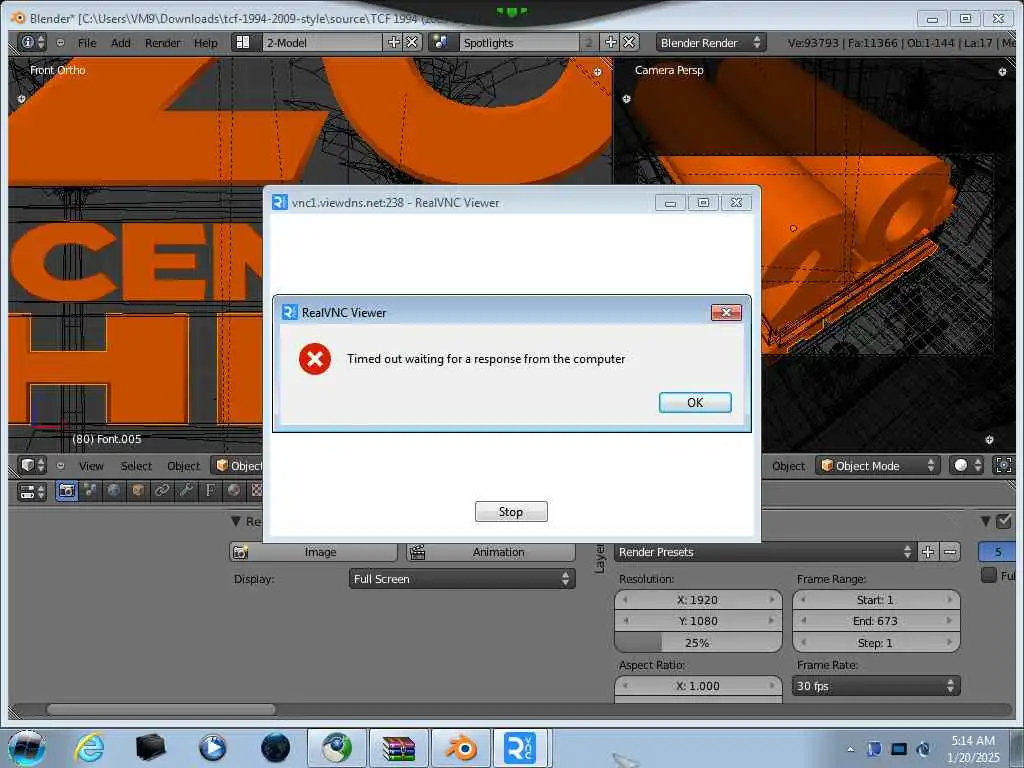The height and width of the screenshot is (768, 1024).
Task: Click the Aspect Ratio X: 1.000 field
Action: [x=698, y=686]
